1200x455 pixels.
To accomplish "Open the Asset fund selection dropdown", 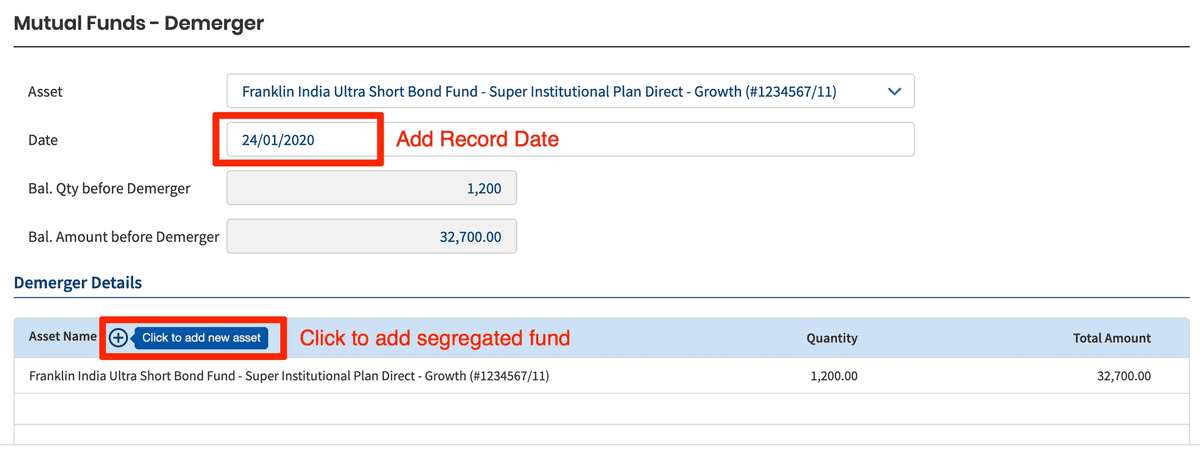I will click(570, 92).
